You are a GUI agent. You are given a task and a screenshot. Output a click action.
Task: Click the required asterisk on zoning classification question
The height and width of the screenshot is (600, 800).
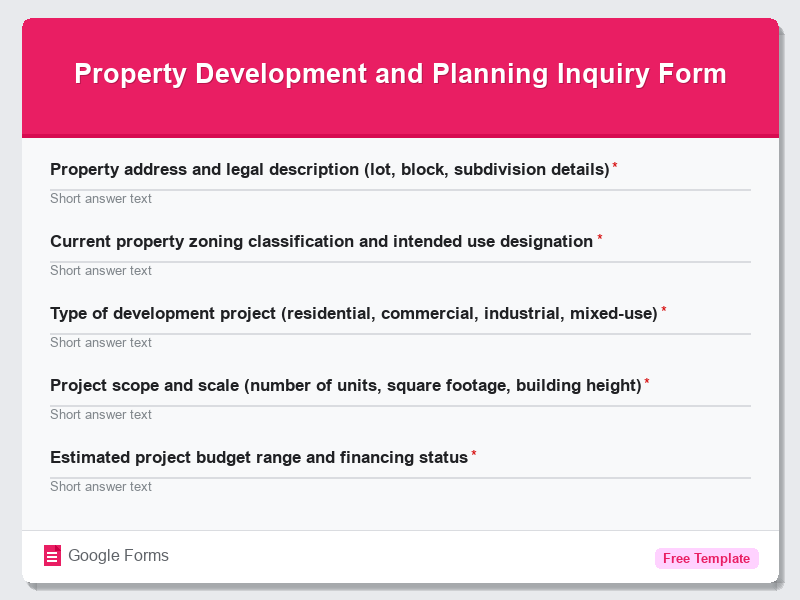(600, 237)
